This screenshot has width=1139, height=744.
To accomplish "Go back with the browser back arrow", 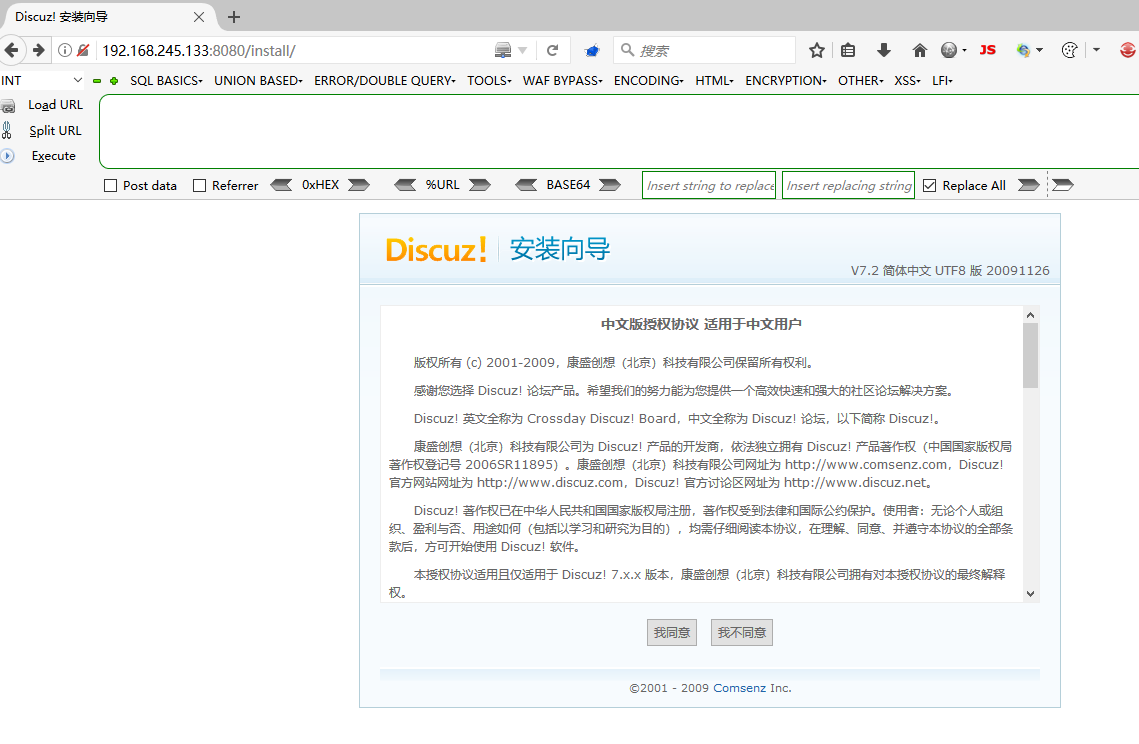I will click(12, 50).
